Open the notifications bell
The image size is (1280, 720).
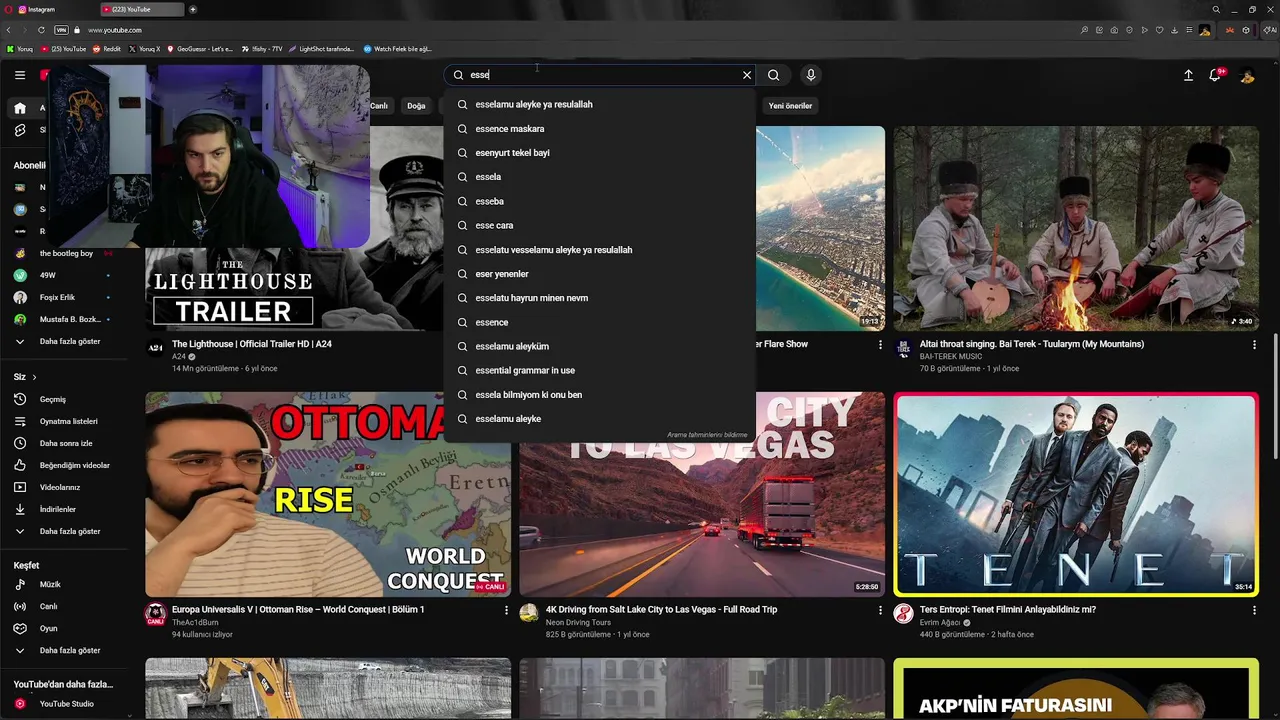pyautogui.click(x=1215, y=75)
